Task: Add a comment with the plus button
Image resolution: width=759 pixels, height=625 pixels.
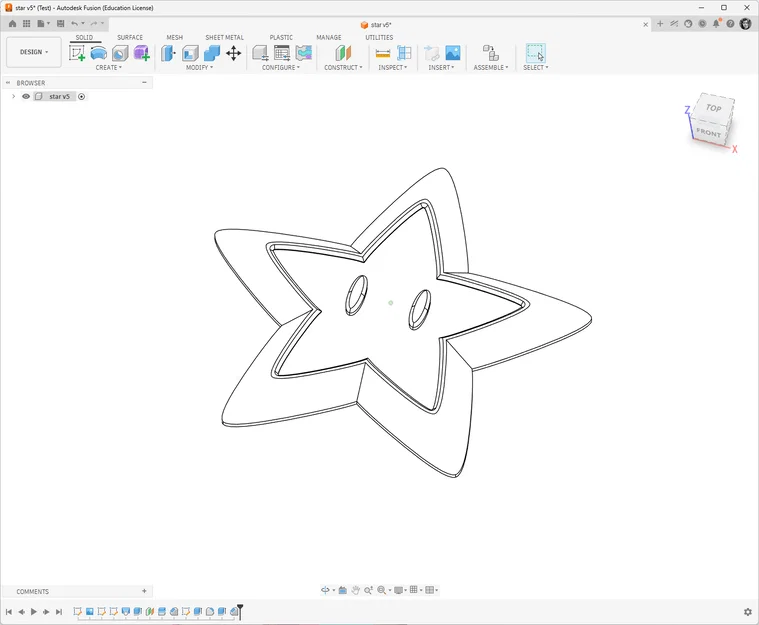Action: click(x=144, y=591)
